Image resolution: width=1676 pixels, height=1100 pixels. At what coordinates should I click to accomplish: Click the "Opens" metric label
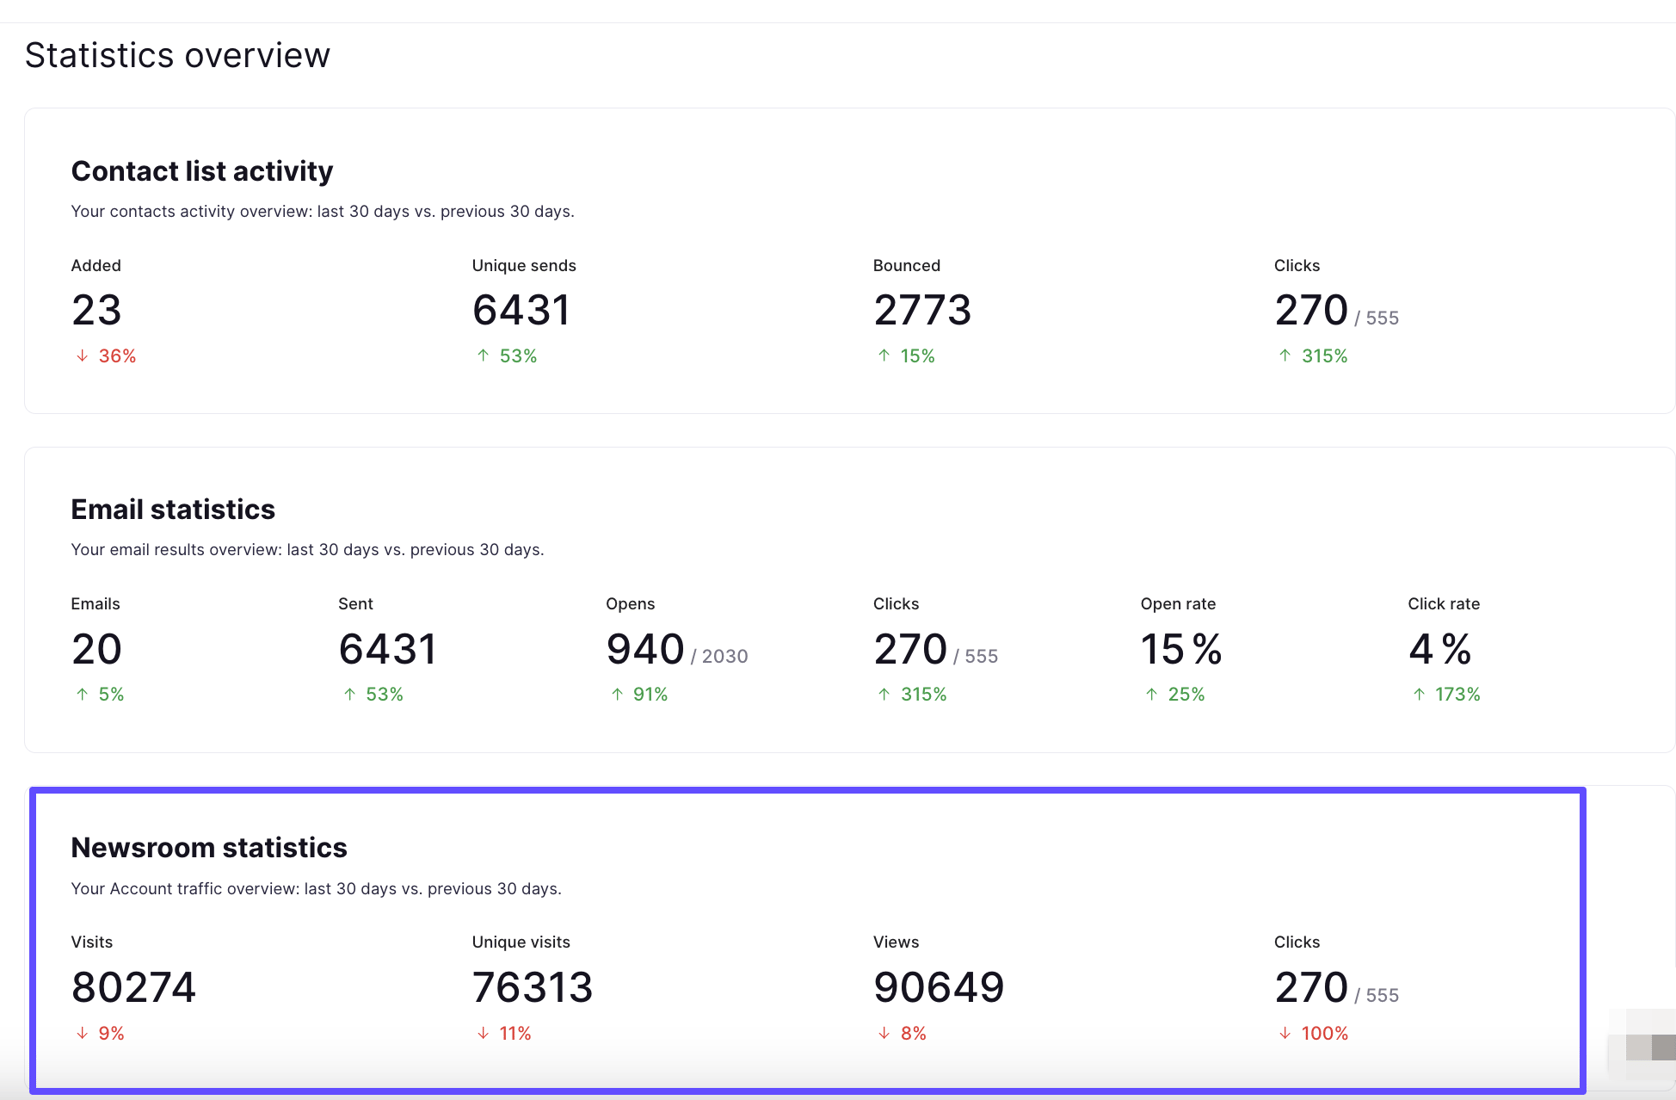coord(630,604)
